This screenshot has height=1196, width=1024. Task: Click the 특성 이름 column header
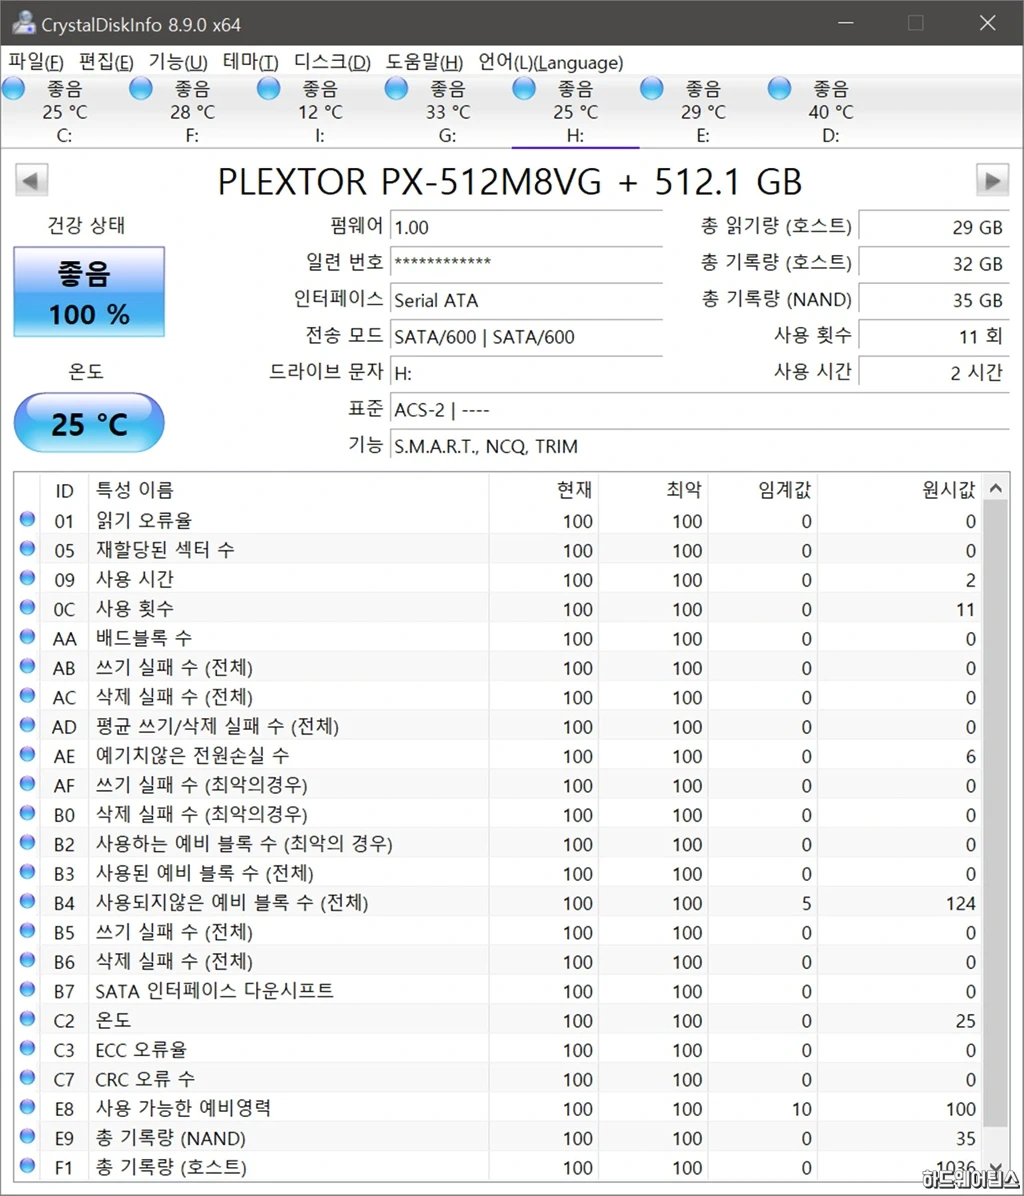pyautogui.click(x=288, y=490)
